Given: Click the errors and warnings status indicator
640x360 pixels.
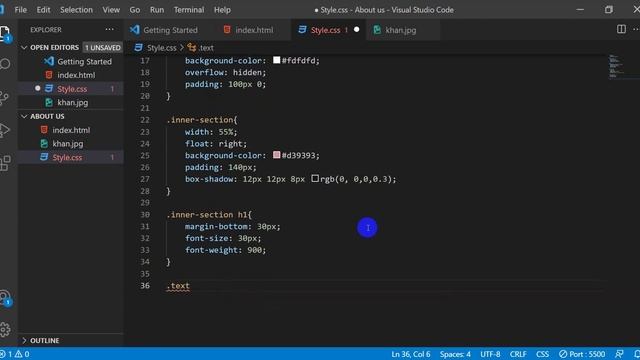Looking at the screenshot, I should point(15,354).
